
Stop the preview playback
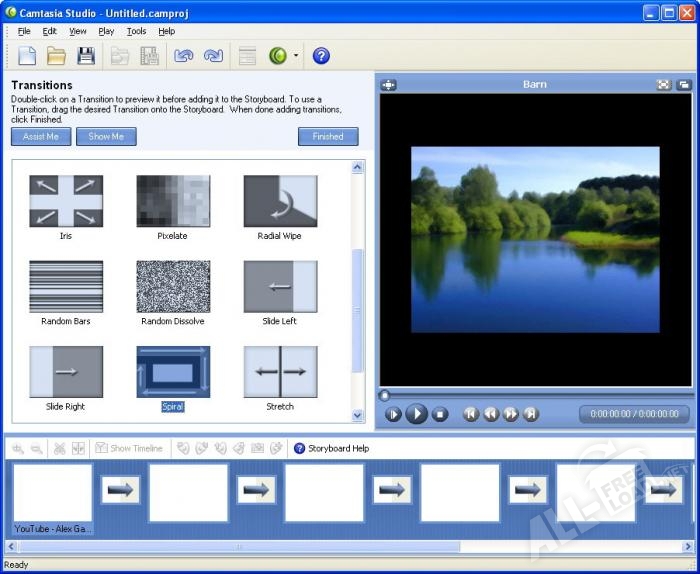tap(440, 414)
